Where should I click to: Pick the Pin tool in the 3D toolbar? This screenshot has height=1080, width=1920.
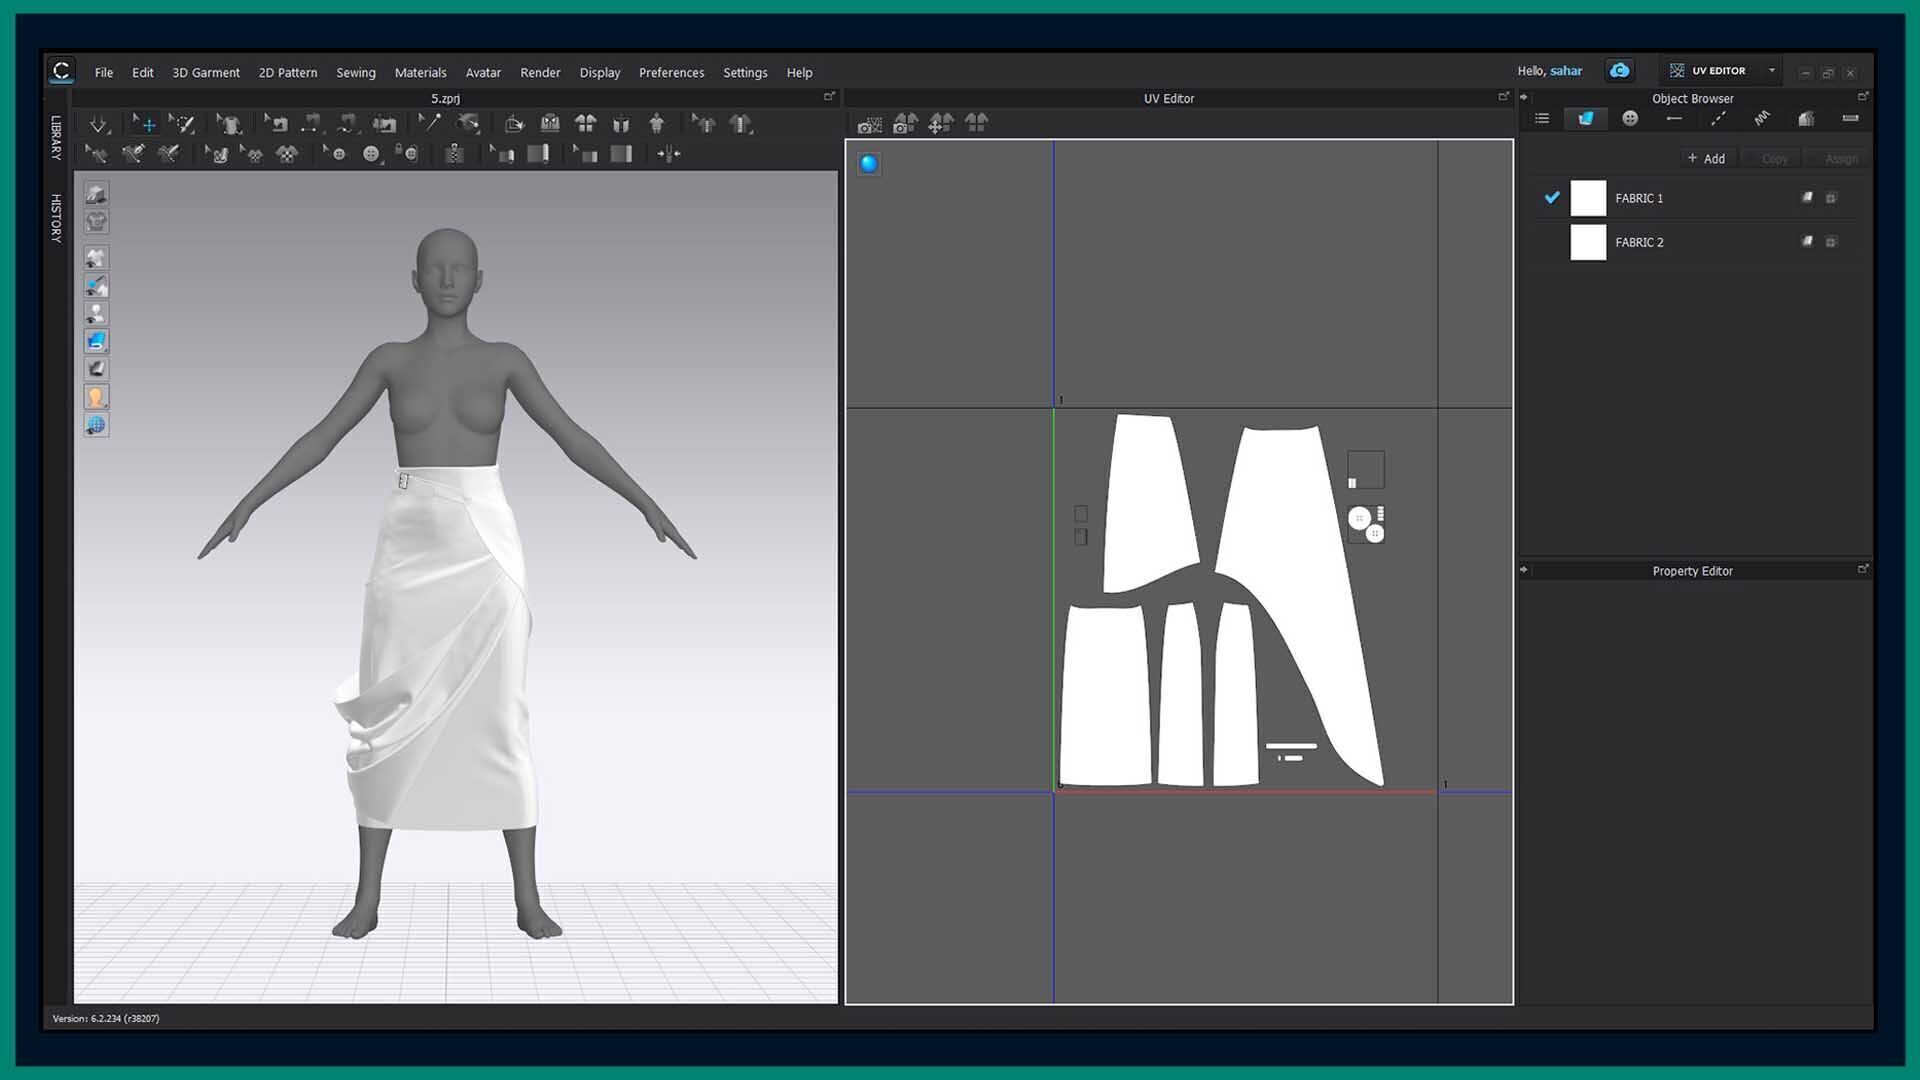(229, 124)
